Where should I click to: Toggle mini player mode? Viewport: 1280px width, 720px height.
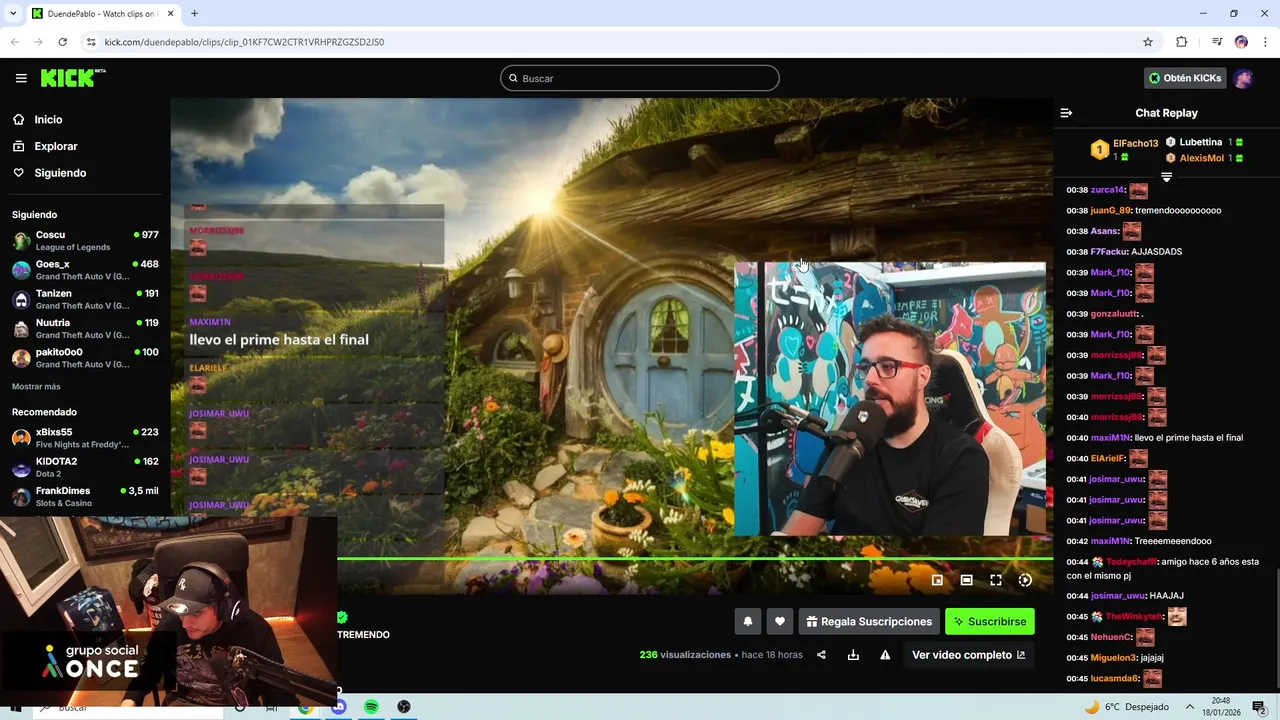coord(937,580)
